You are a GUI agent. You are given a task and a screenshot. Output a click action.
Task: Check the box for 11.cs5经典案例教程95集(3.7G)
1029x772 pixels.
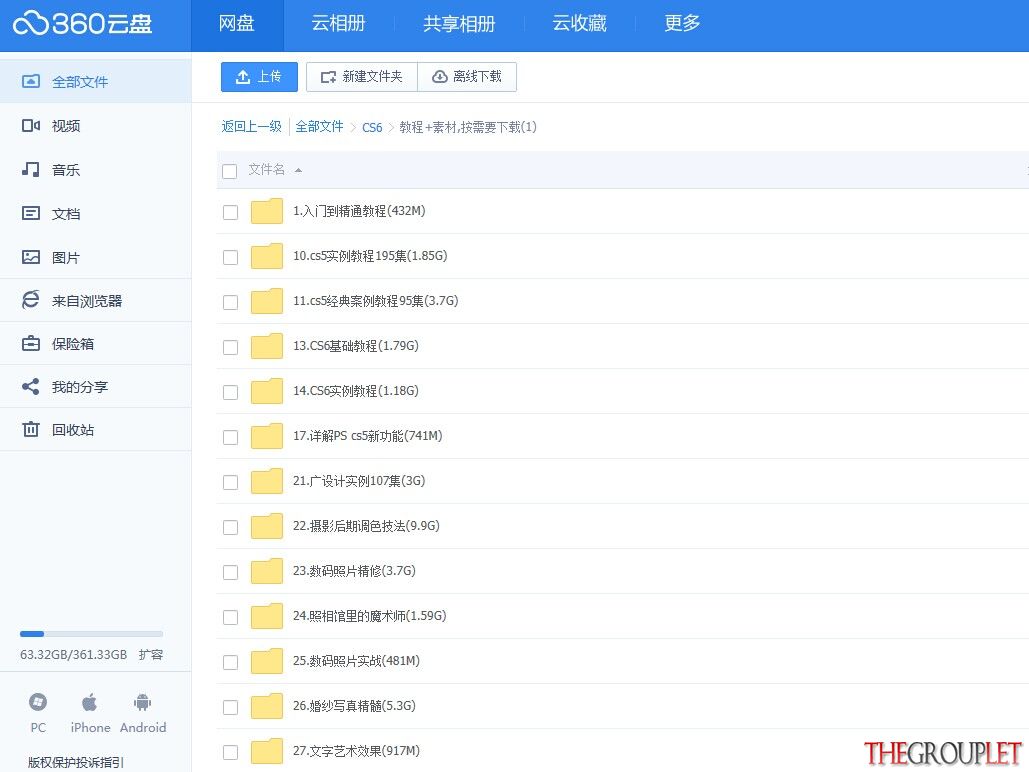(230, 303)
